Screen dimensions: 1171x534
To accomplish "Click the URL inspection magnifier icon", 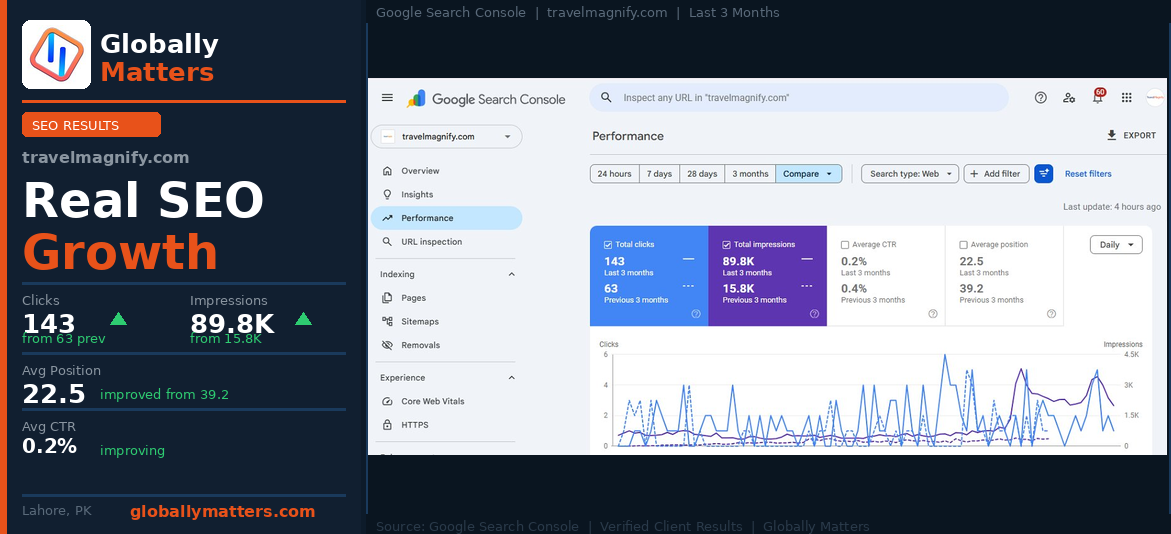I will click(387, 242).
